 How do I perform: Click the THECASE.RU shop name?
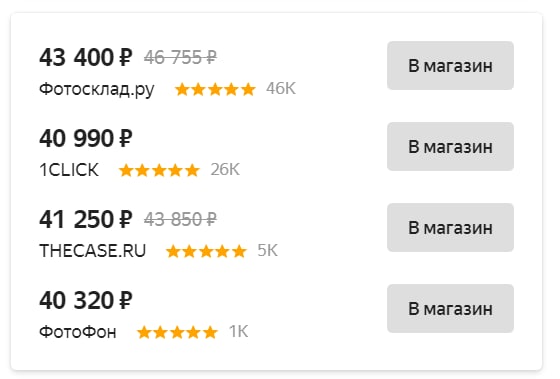[x=92, y=251]
